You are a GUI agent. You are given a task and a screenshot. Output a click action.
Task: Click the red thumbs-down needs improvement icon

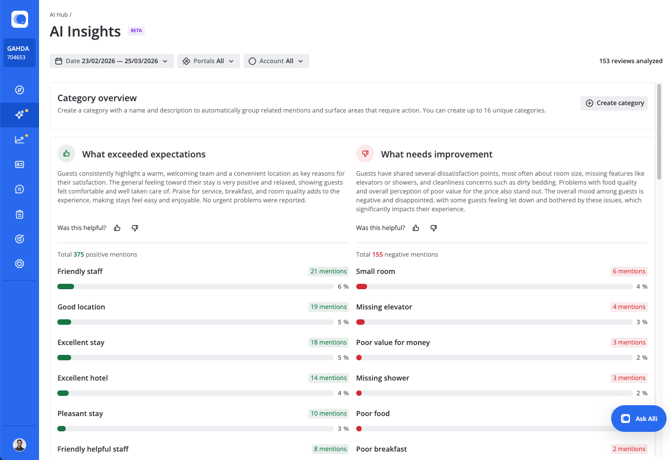(365, 154)
